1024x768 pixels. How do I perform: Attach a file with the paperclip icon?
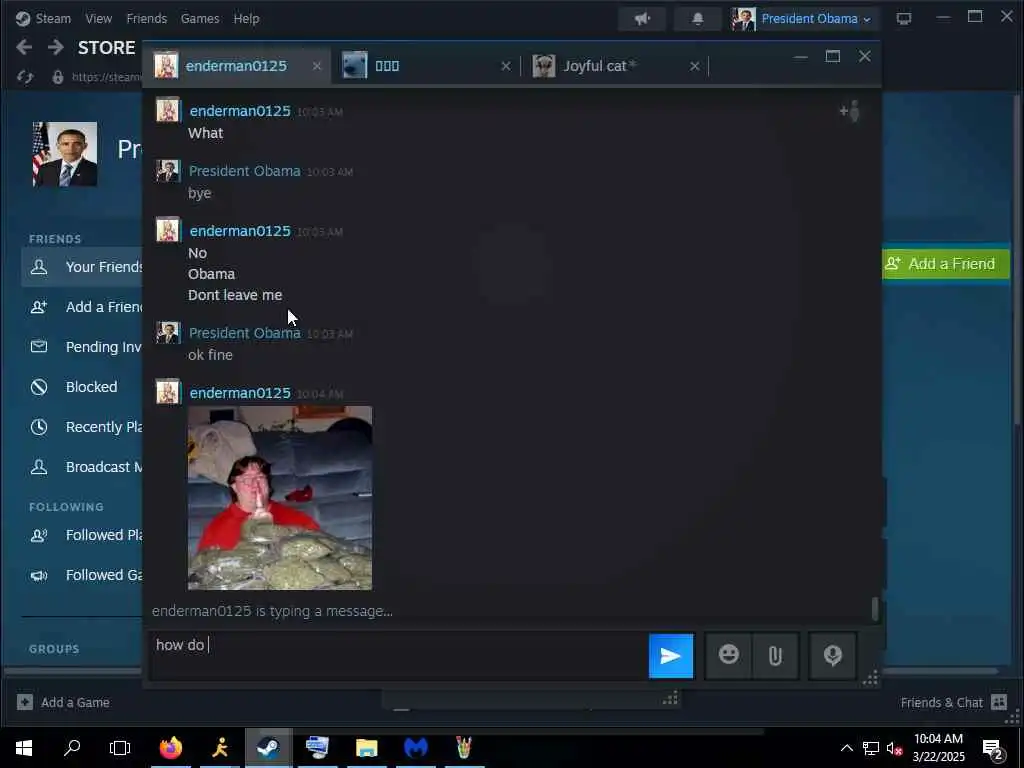tap(775, 655)
